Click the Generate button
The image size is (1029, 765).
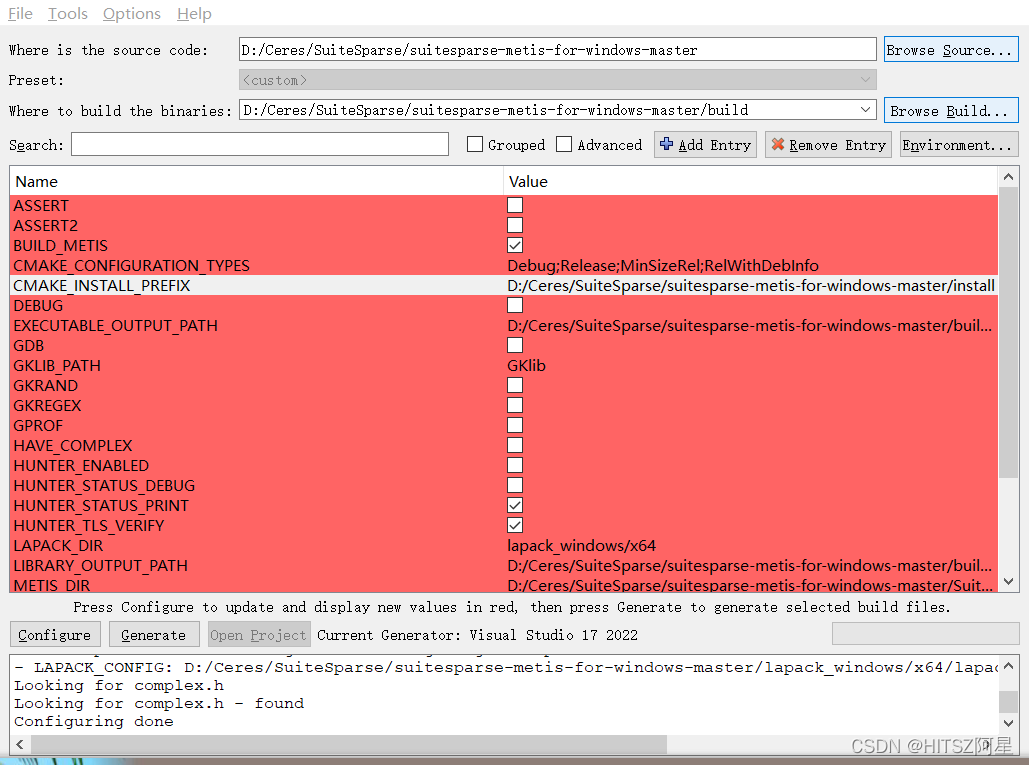pos(154,634)
